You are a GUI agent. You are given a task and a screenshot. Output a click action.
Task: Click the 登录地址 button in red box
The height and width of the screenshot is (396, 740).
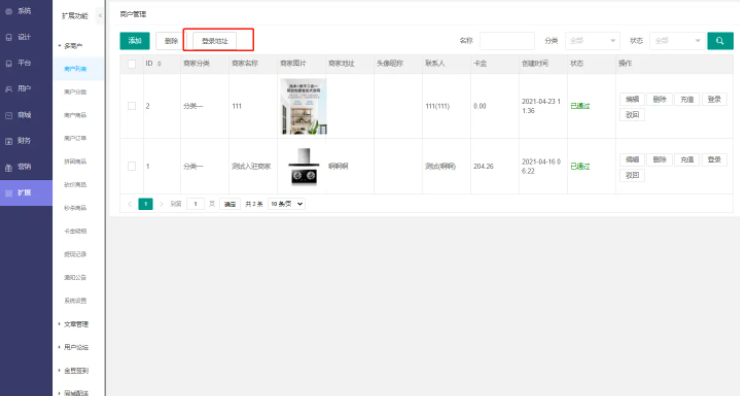pos(215,41)
